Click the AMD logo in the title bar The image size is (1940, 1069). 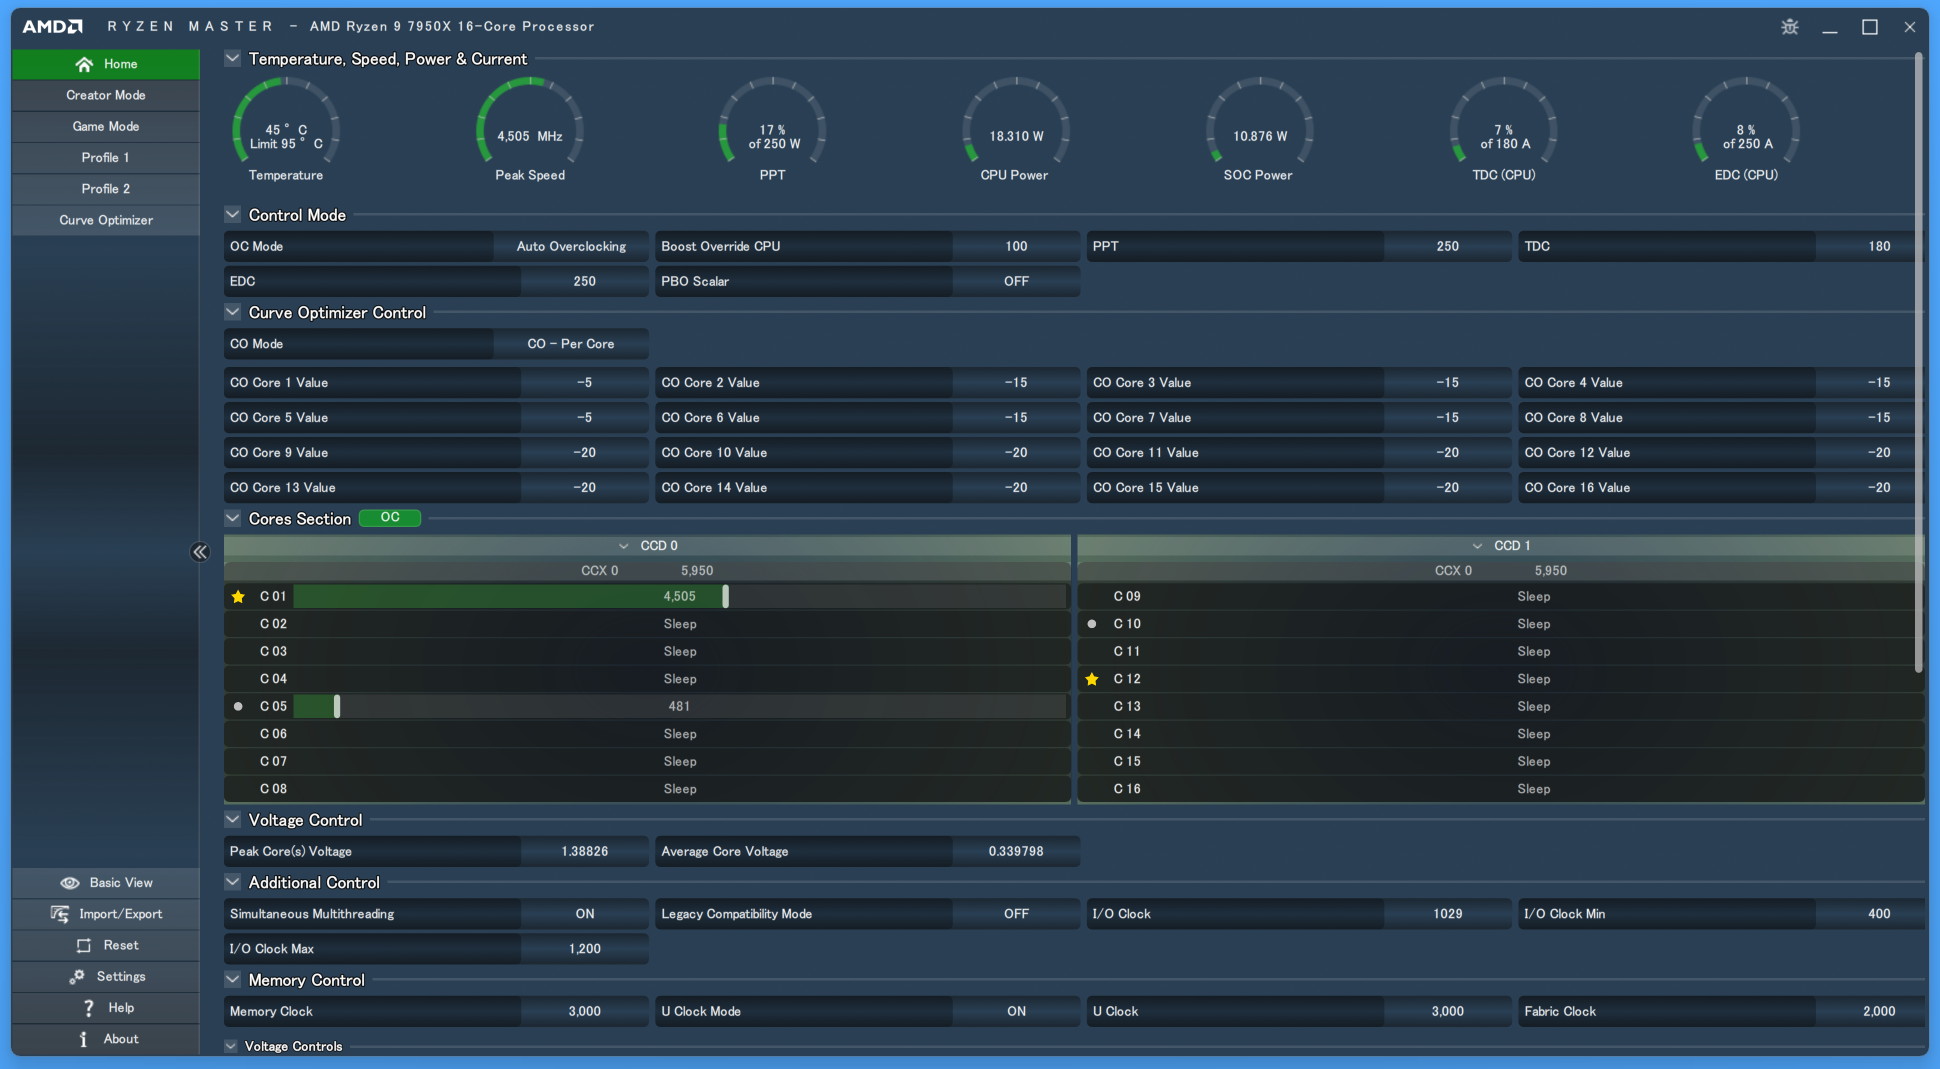point(52,27)
